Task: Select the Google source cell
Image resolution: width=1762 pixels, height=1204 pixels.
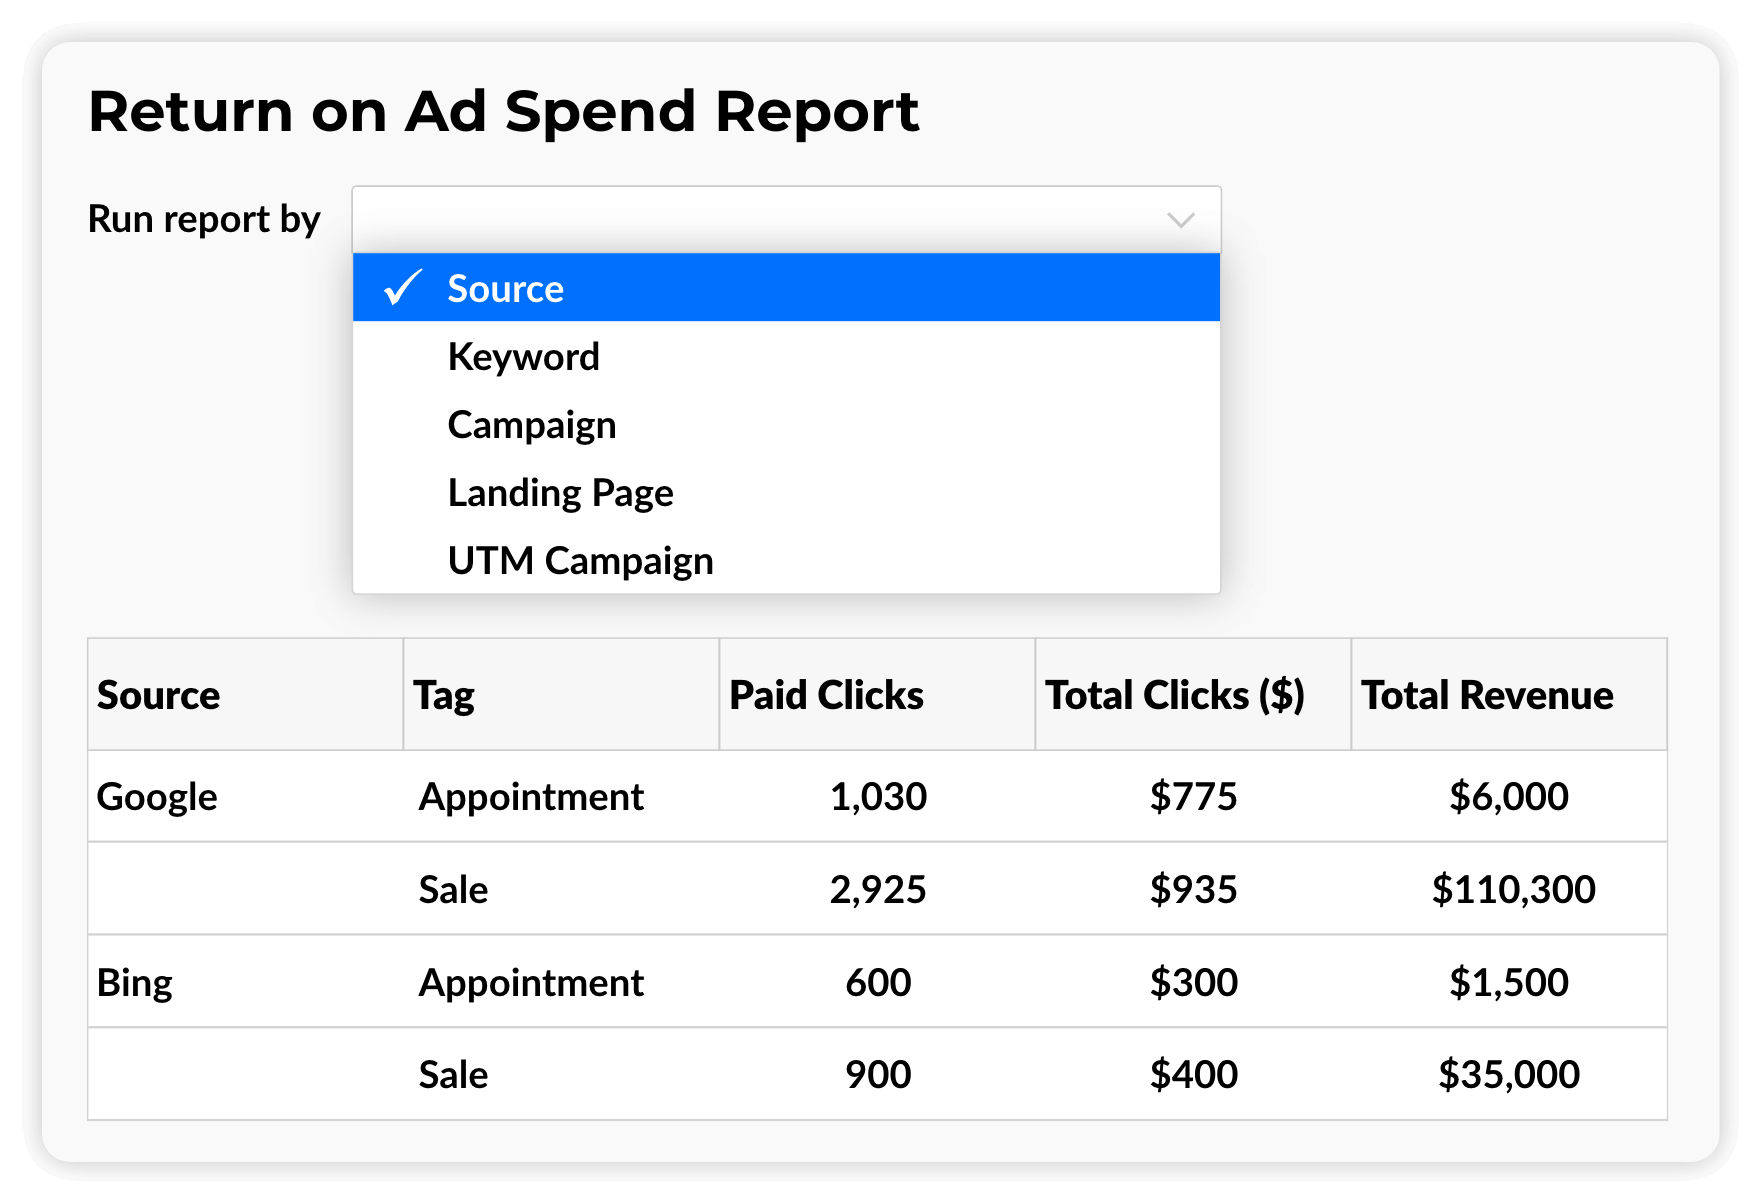Action: [157, 797]
